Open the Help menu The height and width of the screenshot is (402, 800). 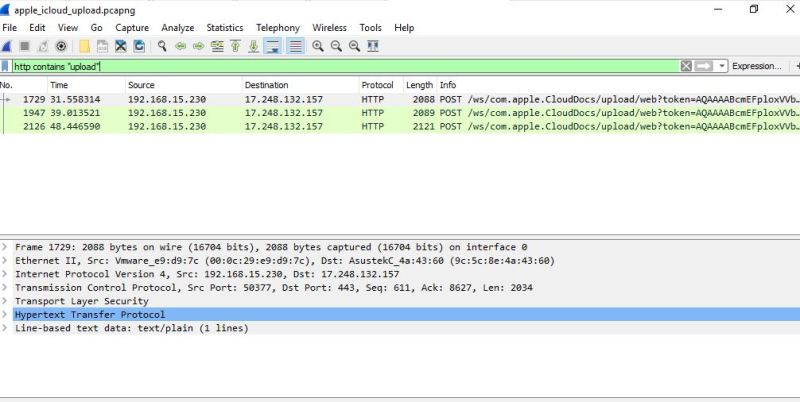pos(404,28)
